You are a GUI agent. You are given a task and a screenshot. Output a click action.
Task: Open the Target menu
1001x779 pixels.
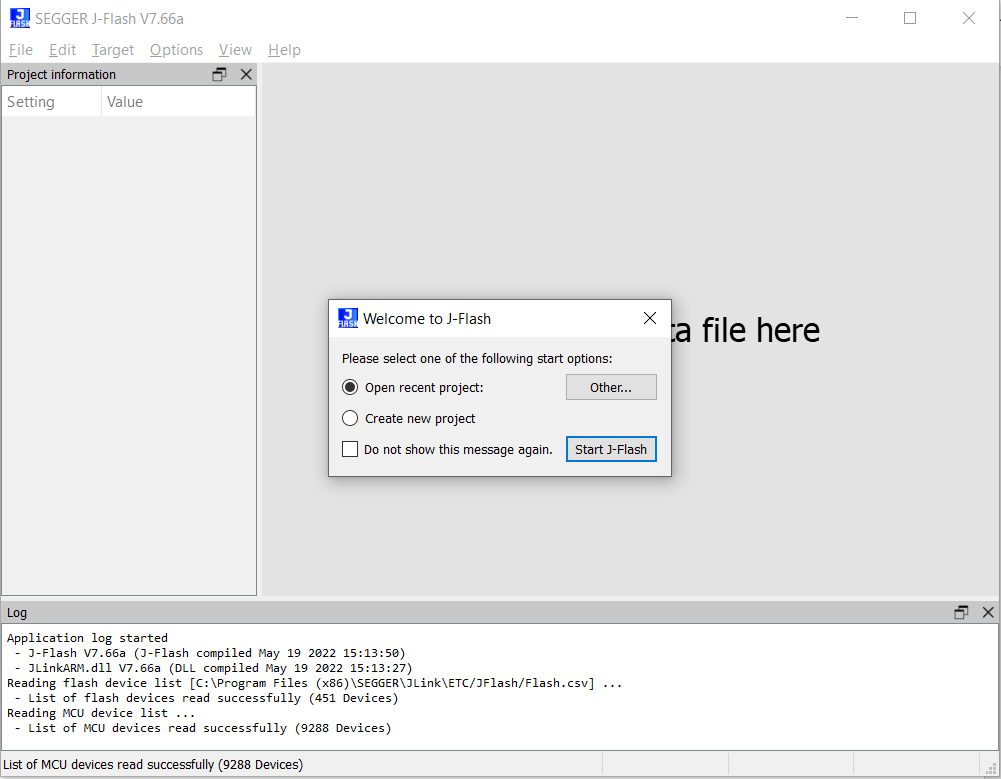tap(112, 50)
